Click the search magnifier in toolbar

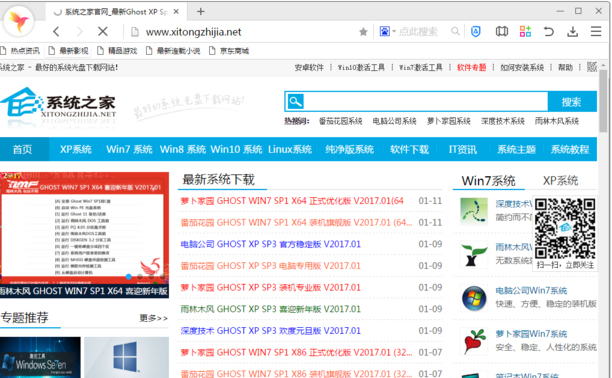pos(455,31)
